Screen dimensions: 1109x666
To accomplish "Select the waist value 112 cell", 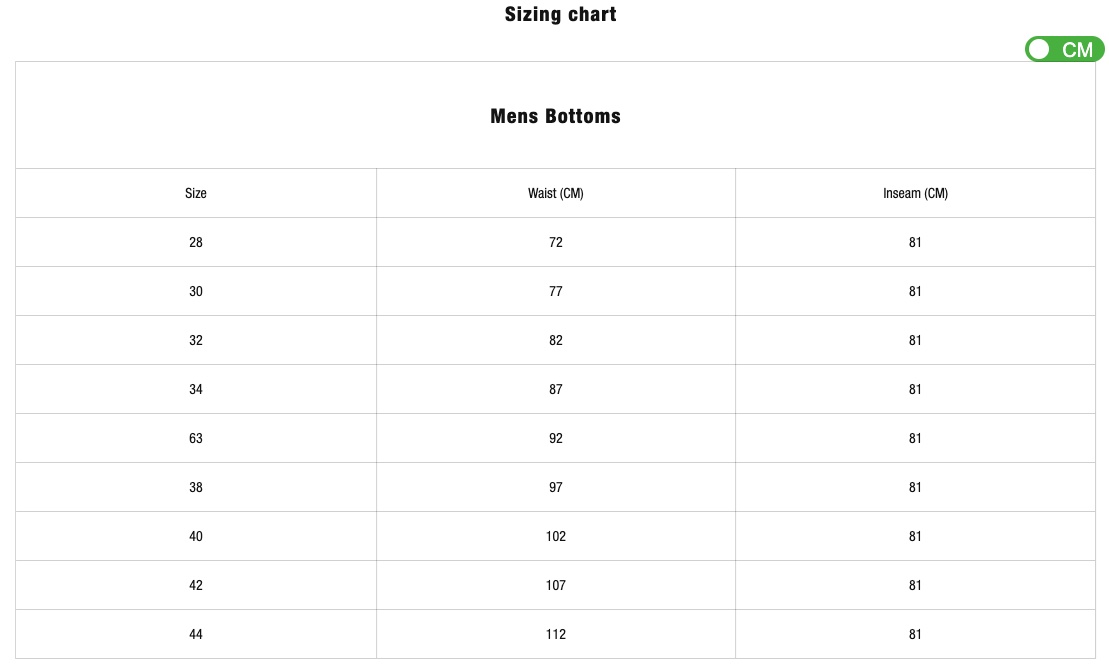I will point(555,634).
